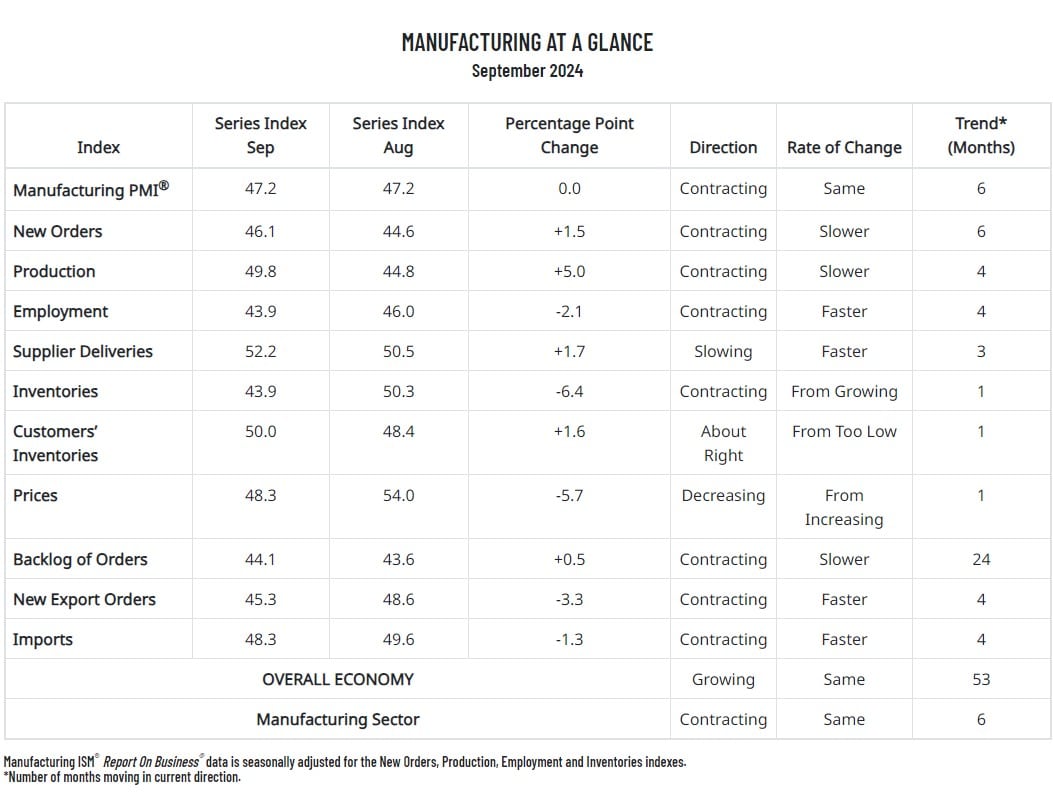1053x792 pixels.
Task: Select the New Orders row label
Action: [57, 231]
